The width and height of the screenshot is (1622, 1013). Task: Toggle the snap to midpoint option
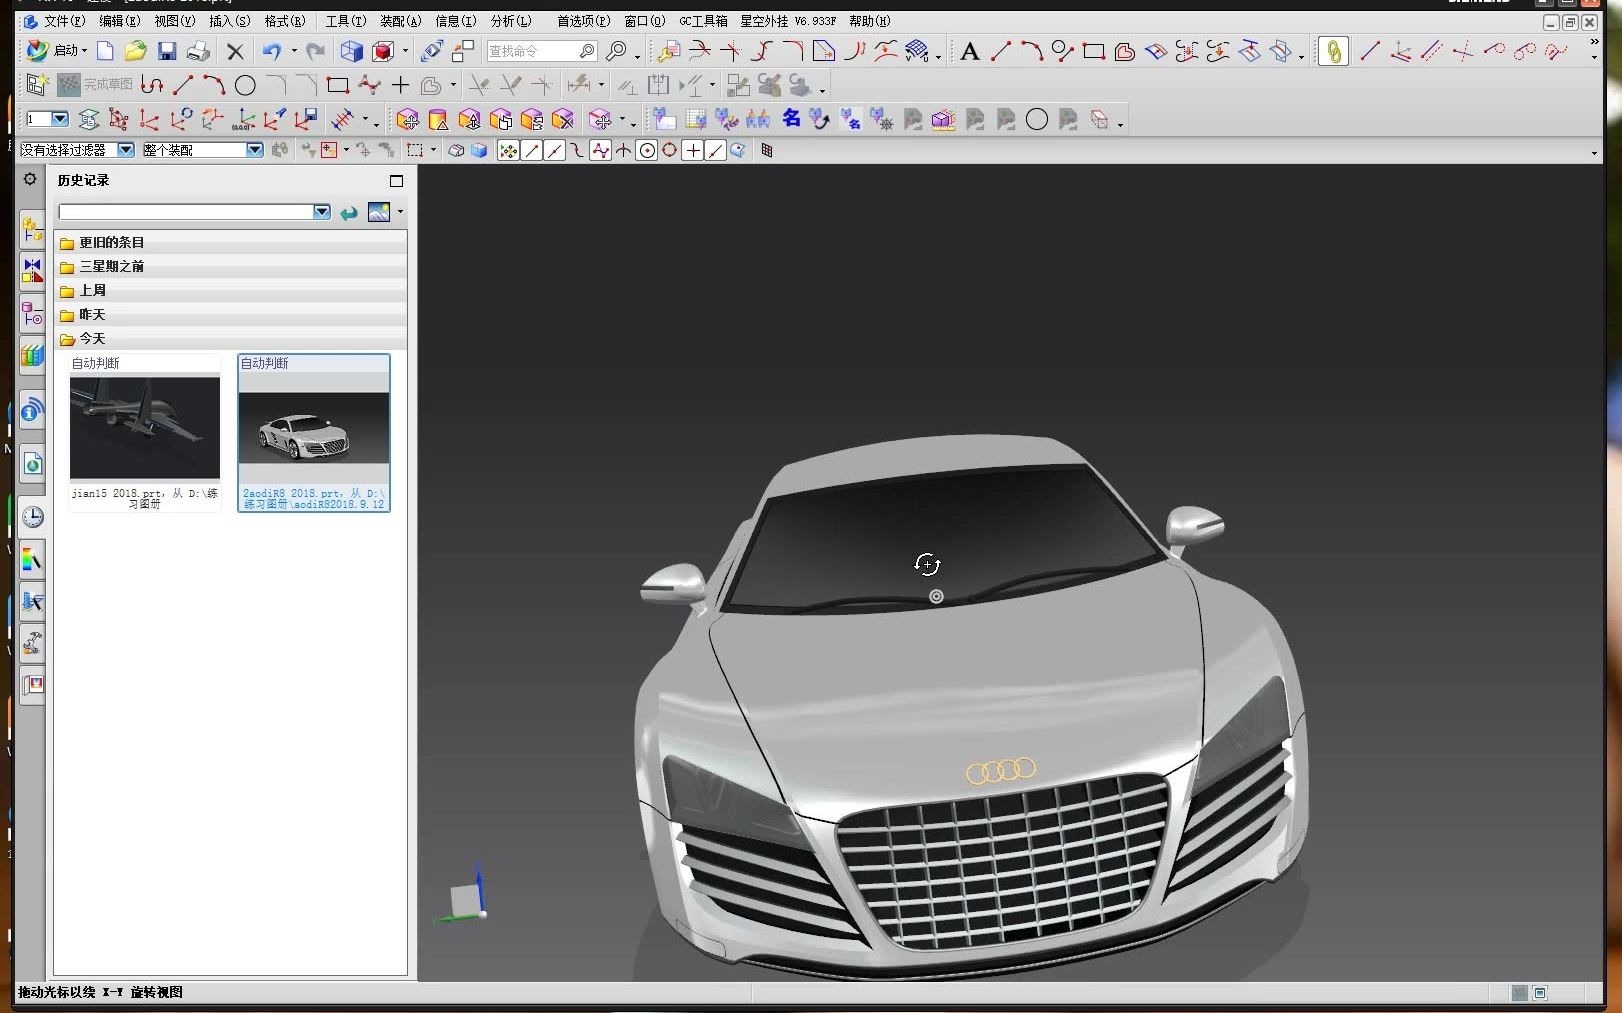(x=554, y=150)
